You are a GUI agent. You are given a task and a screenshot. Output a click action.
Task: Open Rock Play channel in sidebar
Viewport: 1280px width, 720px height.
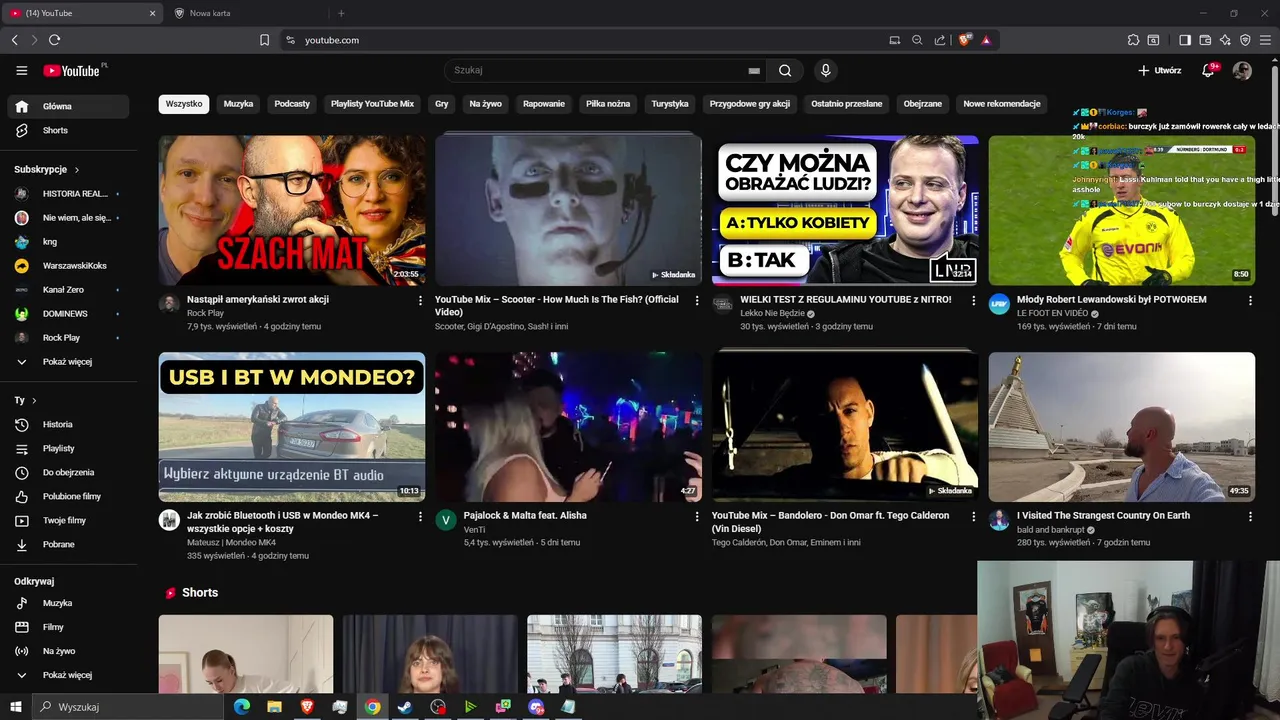[x=68, y=338]
